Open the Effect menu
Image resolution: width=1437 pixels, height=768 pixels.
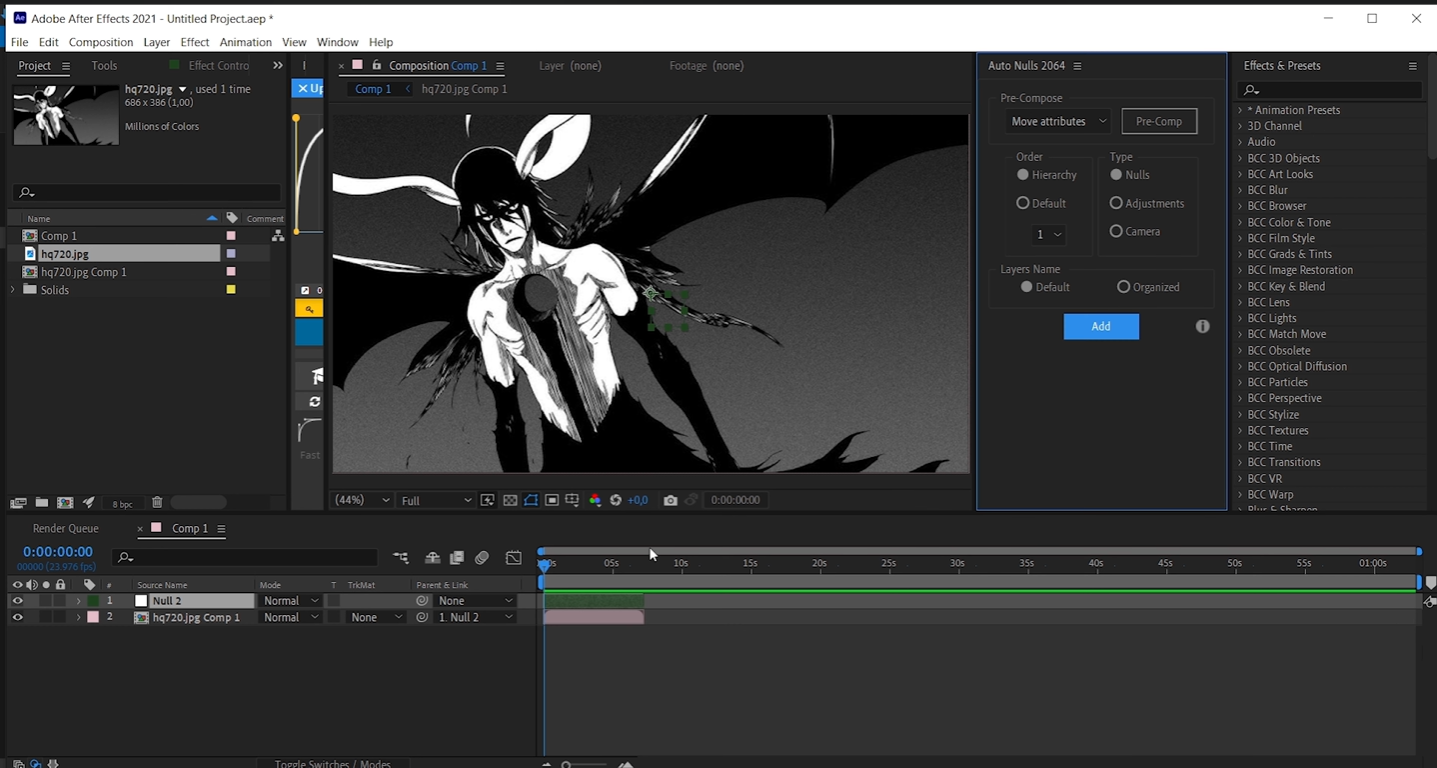[x=195, y=42]
